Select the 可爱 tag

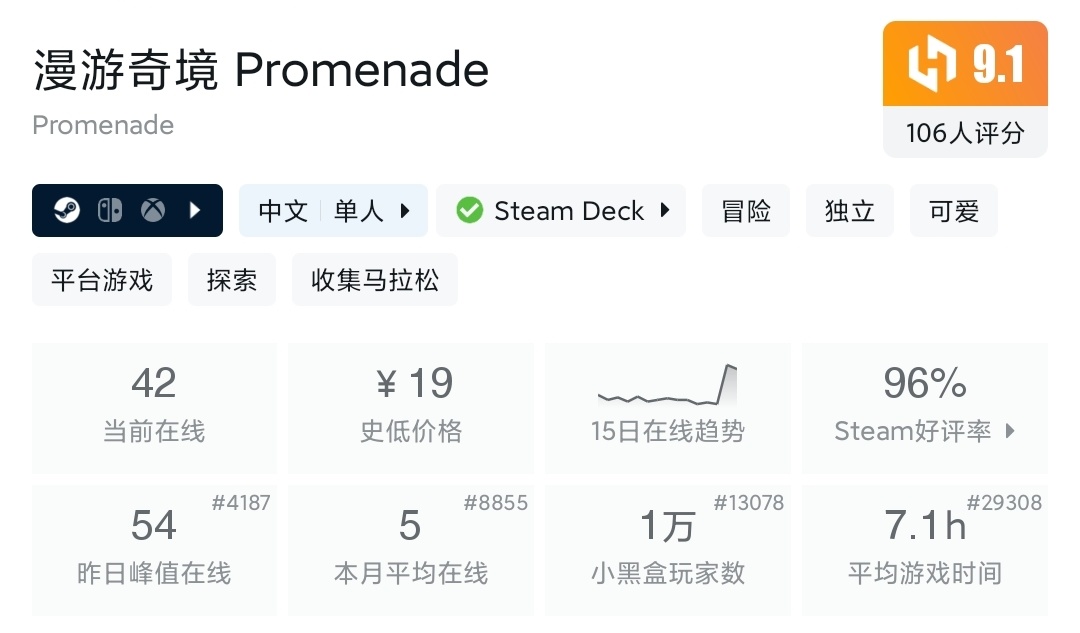[x=954, y=211]
